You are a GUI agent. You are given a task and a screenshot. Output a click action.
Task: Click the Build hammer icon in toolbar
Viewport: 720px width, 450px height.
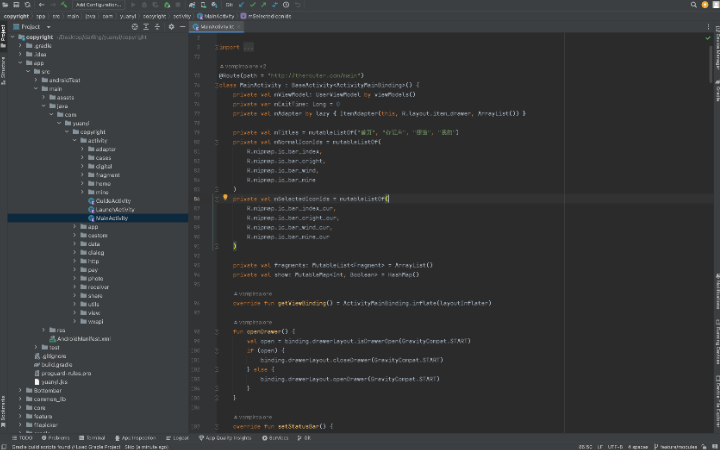(x=65, y=5)
